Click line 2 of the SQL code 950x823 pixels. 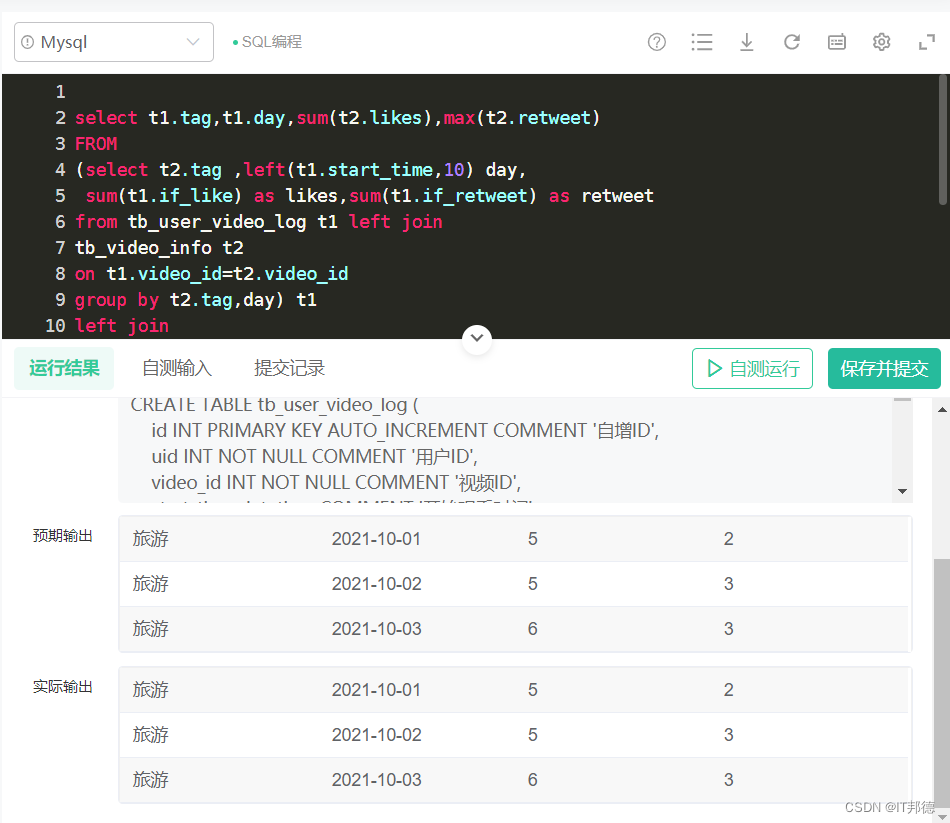pos(337,118)
